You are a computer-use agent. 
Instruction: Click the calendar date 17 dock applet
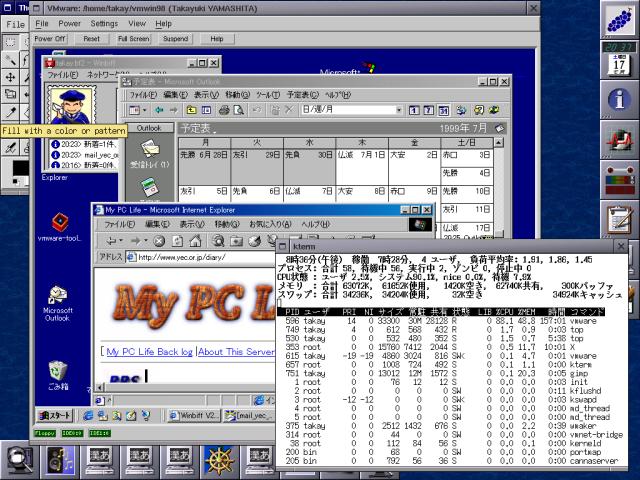(x=619, y=65)
